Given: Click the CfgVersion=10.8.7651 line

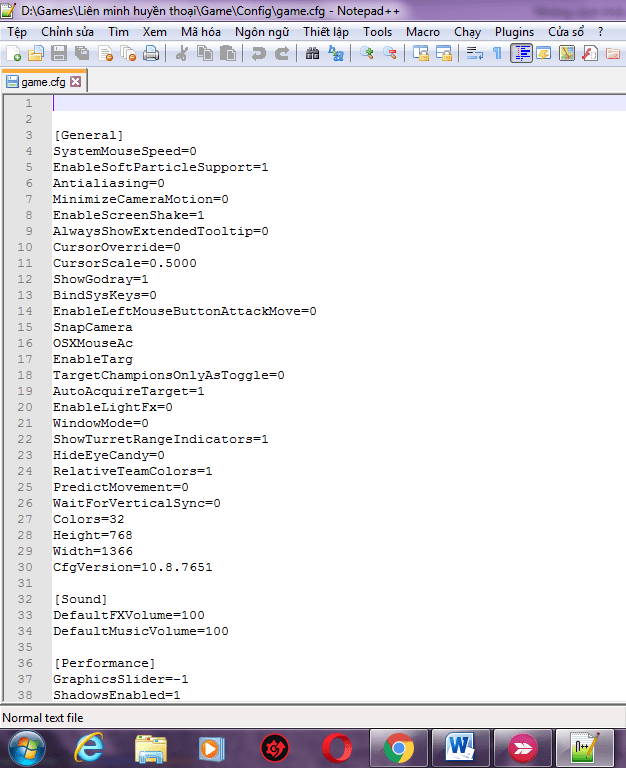Looking at the screenshot, I should click(x=133, y=567).
